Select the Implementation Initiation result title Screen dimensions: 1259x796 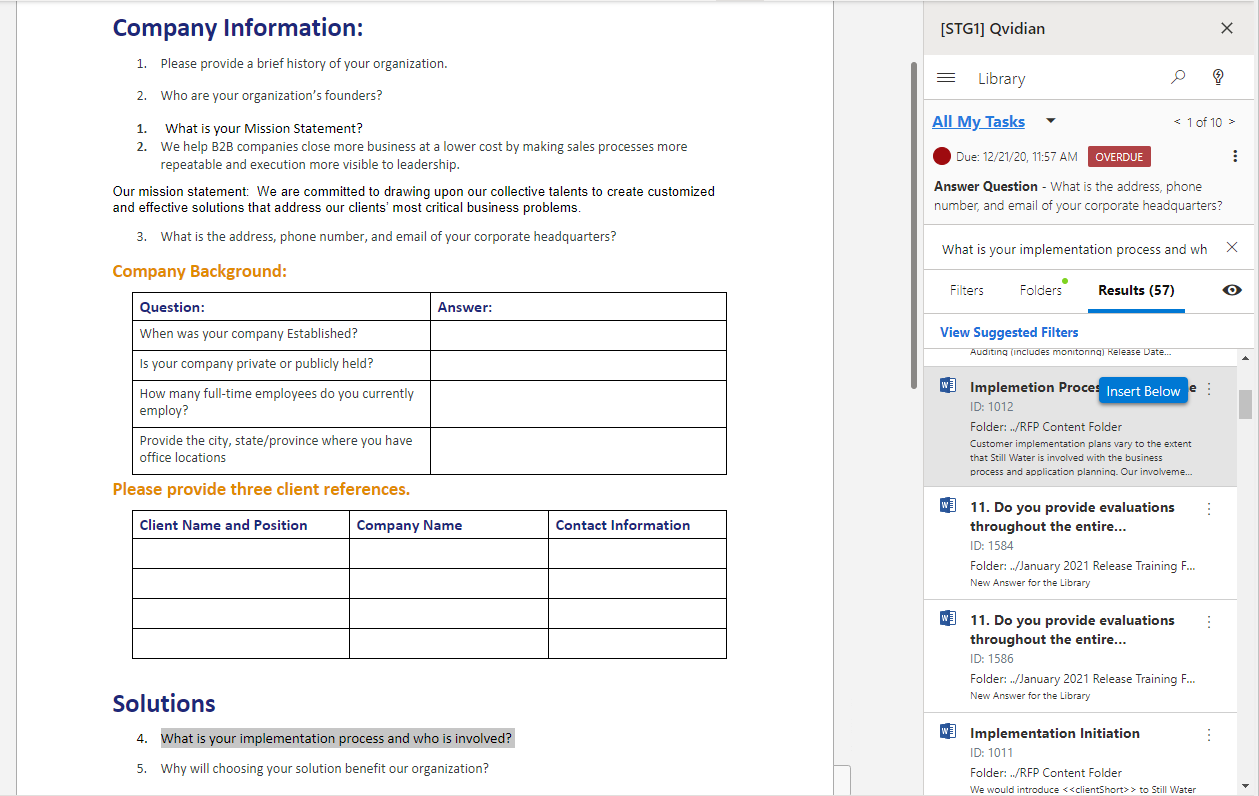coord(1055,733)
